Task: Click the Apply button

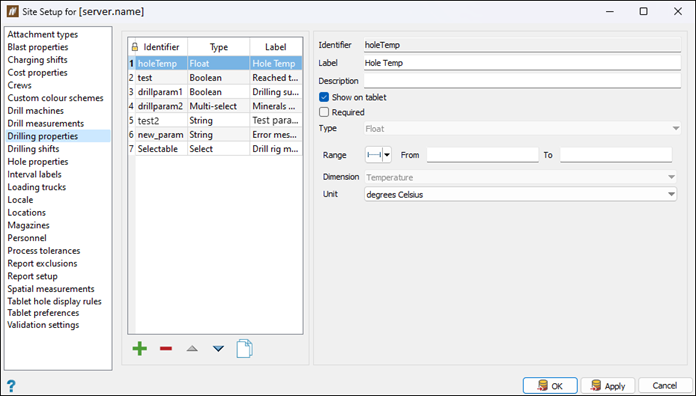Action: pyautogui.click(x=608, y=386)
